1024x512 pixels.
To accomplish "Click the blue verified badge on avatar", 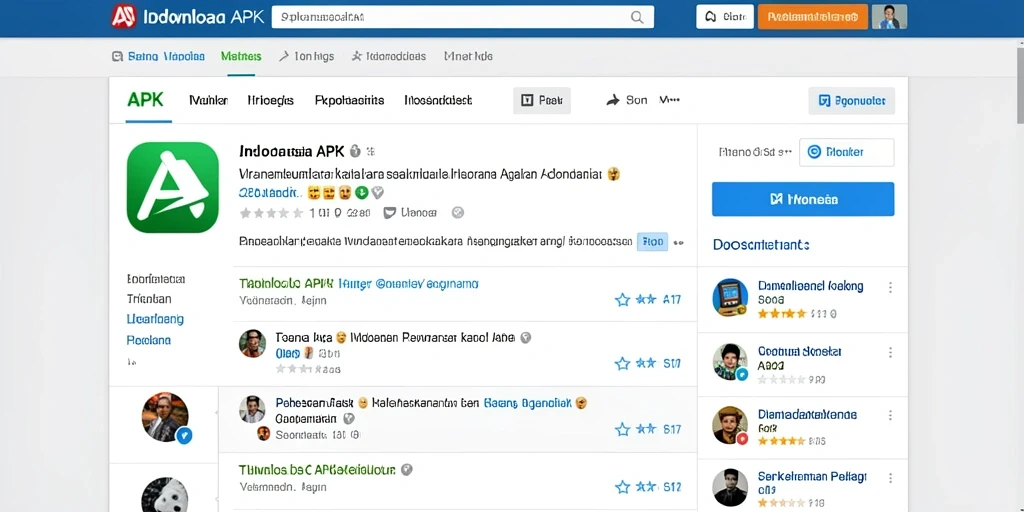I will pos(184,435).
